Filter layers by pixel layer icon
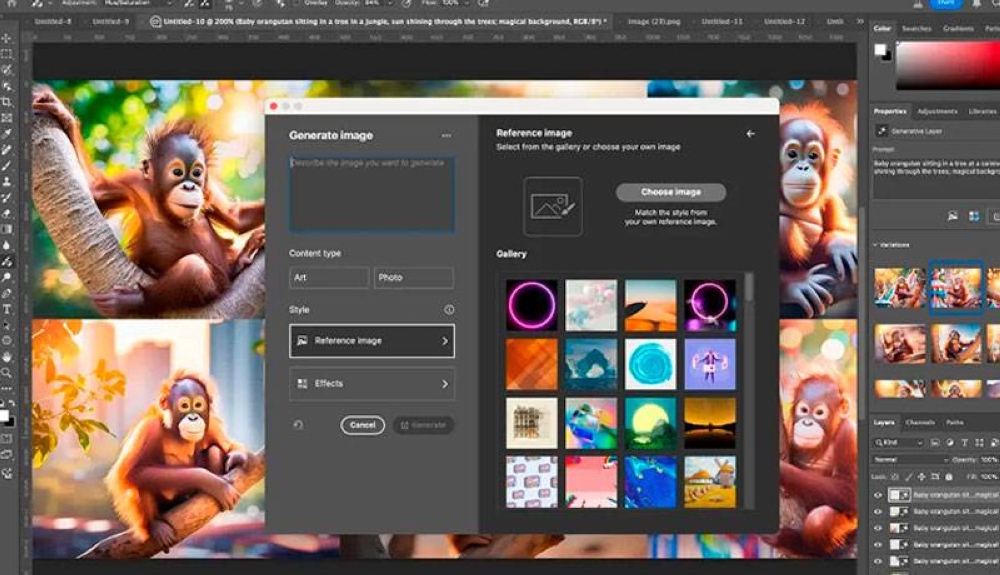 (x=935, y=442)
